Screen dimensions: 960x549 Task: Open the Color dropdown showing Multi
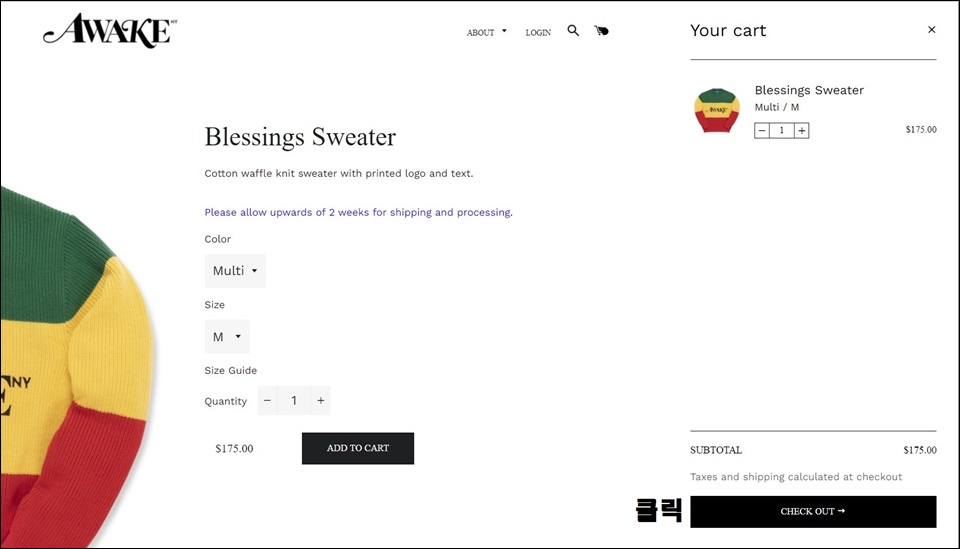pos(235,271)
